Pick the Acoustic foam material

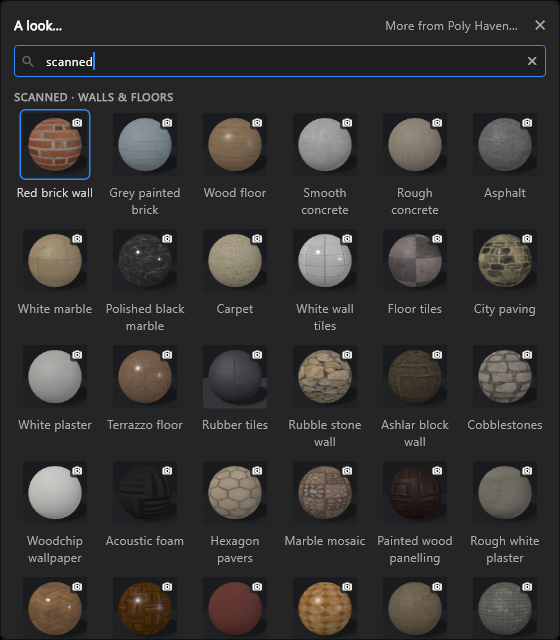click(145, 492)
